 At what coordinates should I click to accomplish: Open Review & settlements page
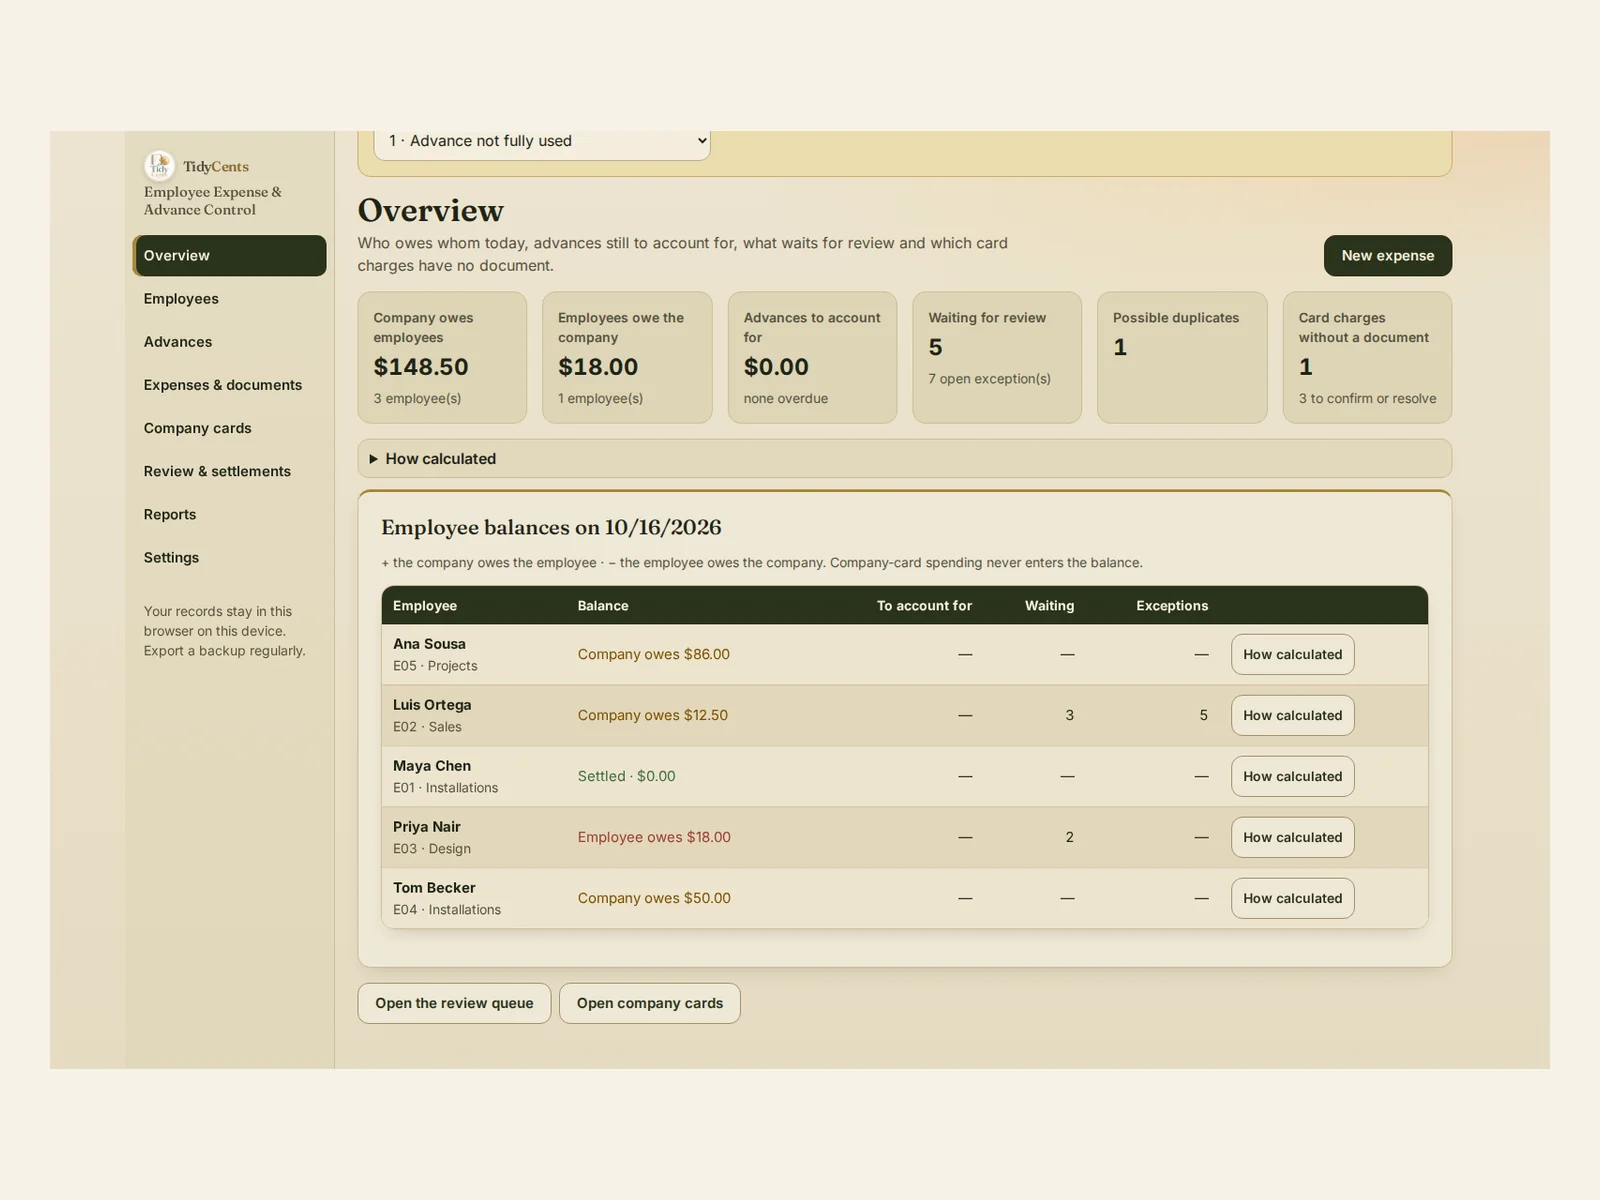click(230, 471)
